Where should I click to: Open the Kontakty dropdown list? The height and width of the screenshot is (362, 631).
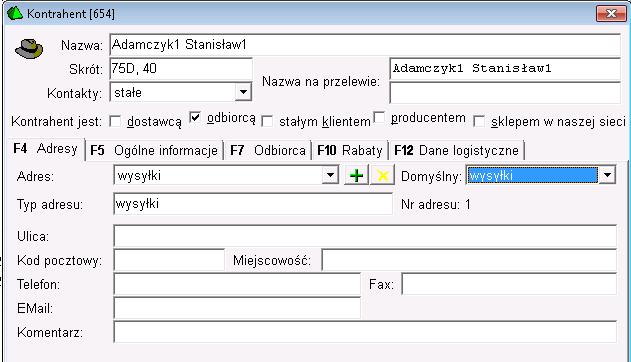[243, 92]
